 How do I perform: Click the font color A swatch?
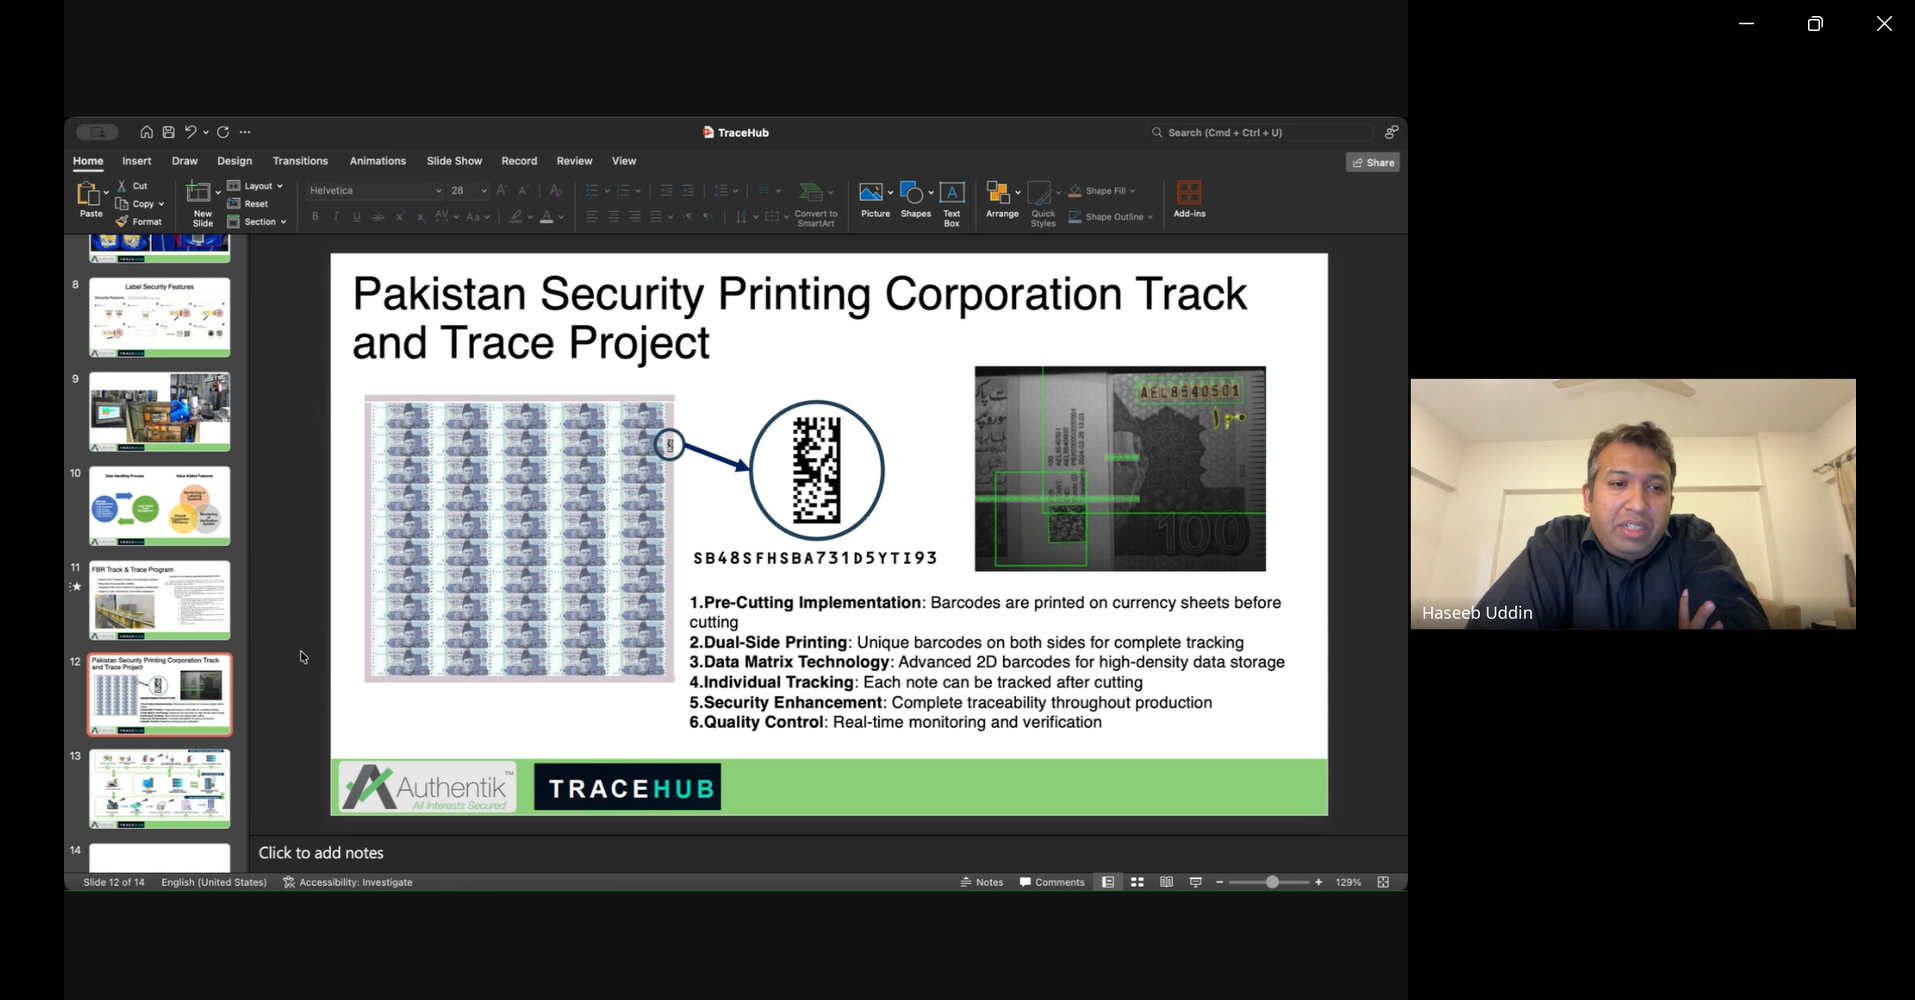tap(546, 217)
